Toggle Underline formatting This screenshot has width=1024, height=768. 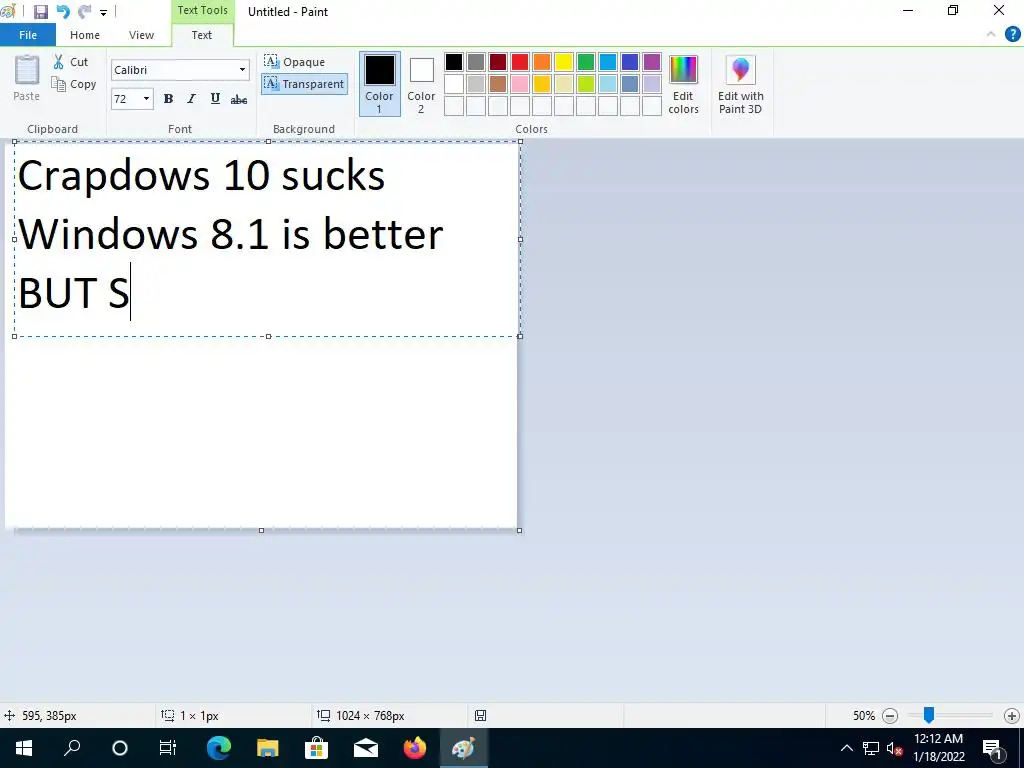[x=215, y=99]
